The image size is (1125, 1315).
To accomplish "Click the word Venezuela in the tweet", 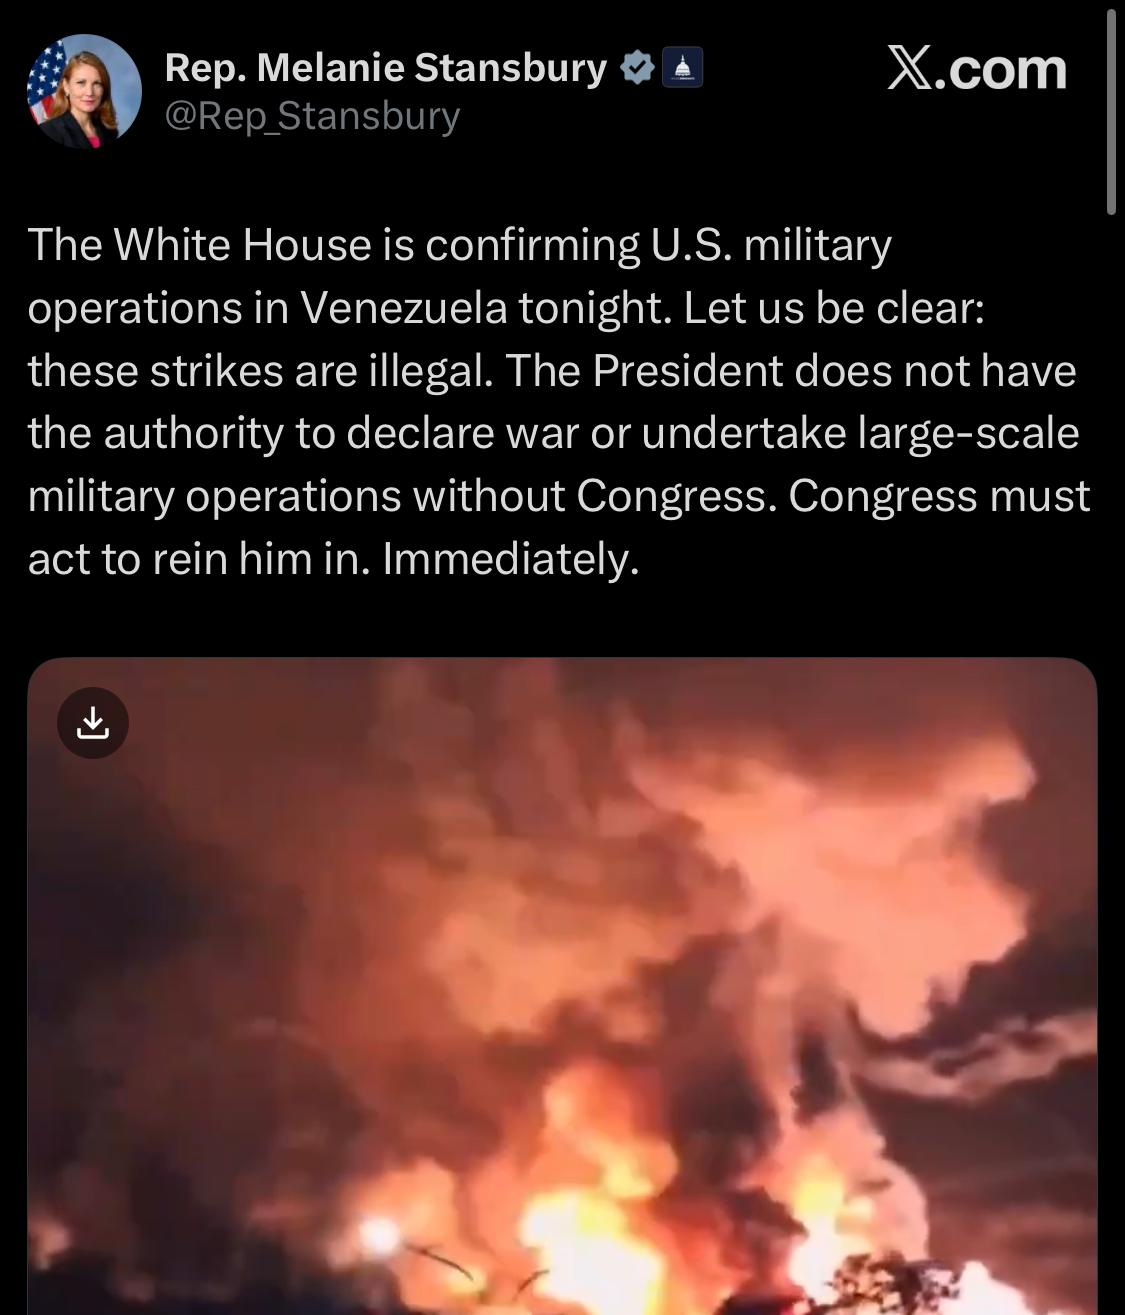I will coord(405,308).
